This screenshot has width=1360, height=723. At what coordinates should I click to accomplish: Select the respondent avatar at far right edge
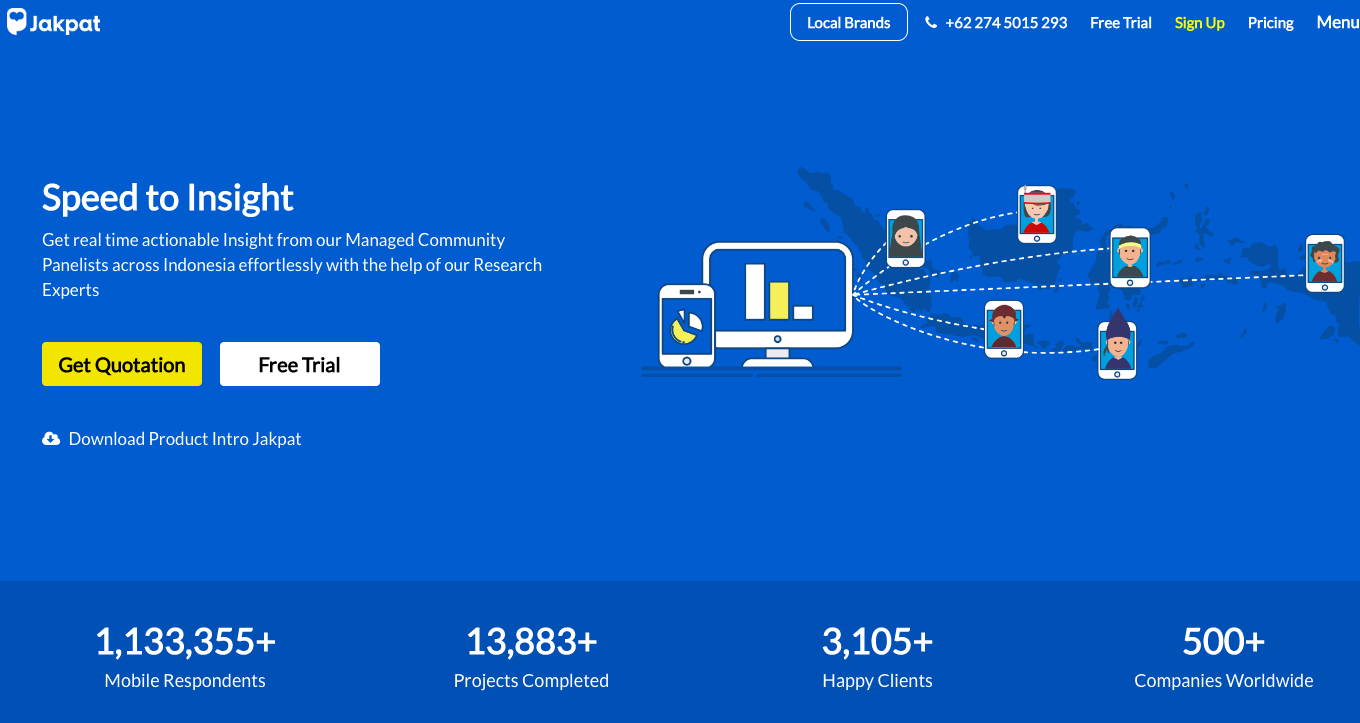coord(1324,263)
